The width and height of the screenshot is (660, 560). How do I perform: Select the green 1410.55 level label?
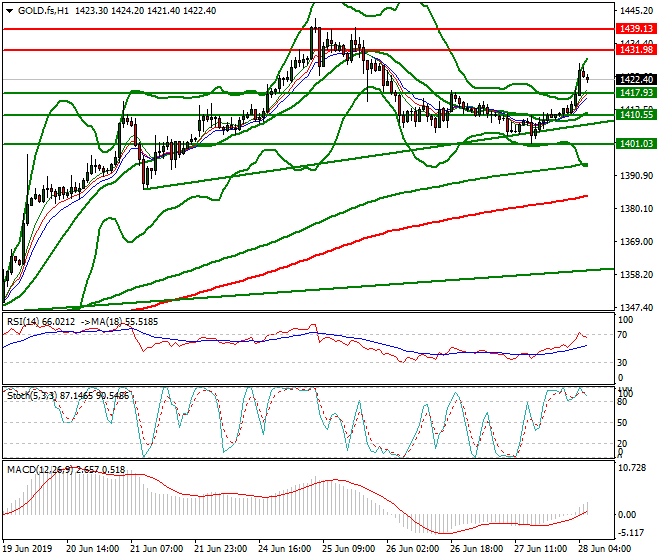[x=636, y=115]
